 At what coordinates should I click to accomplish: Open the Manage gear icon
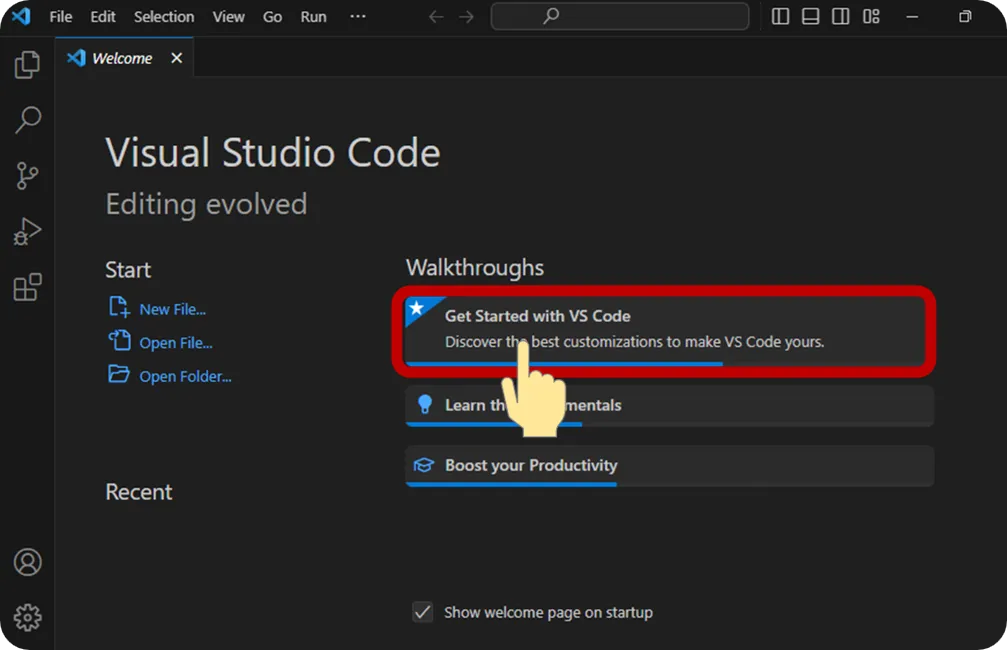coord(27,617)
